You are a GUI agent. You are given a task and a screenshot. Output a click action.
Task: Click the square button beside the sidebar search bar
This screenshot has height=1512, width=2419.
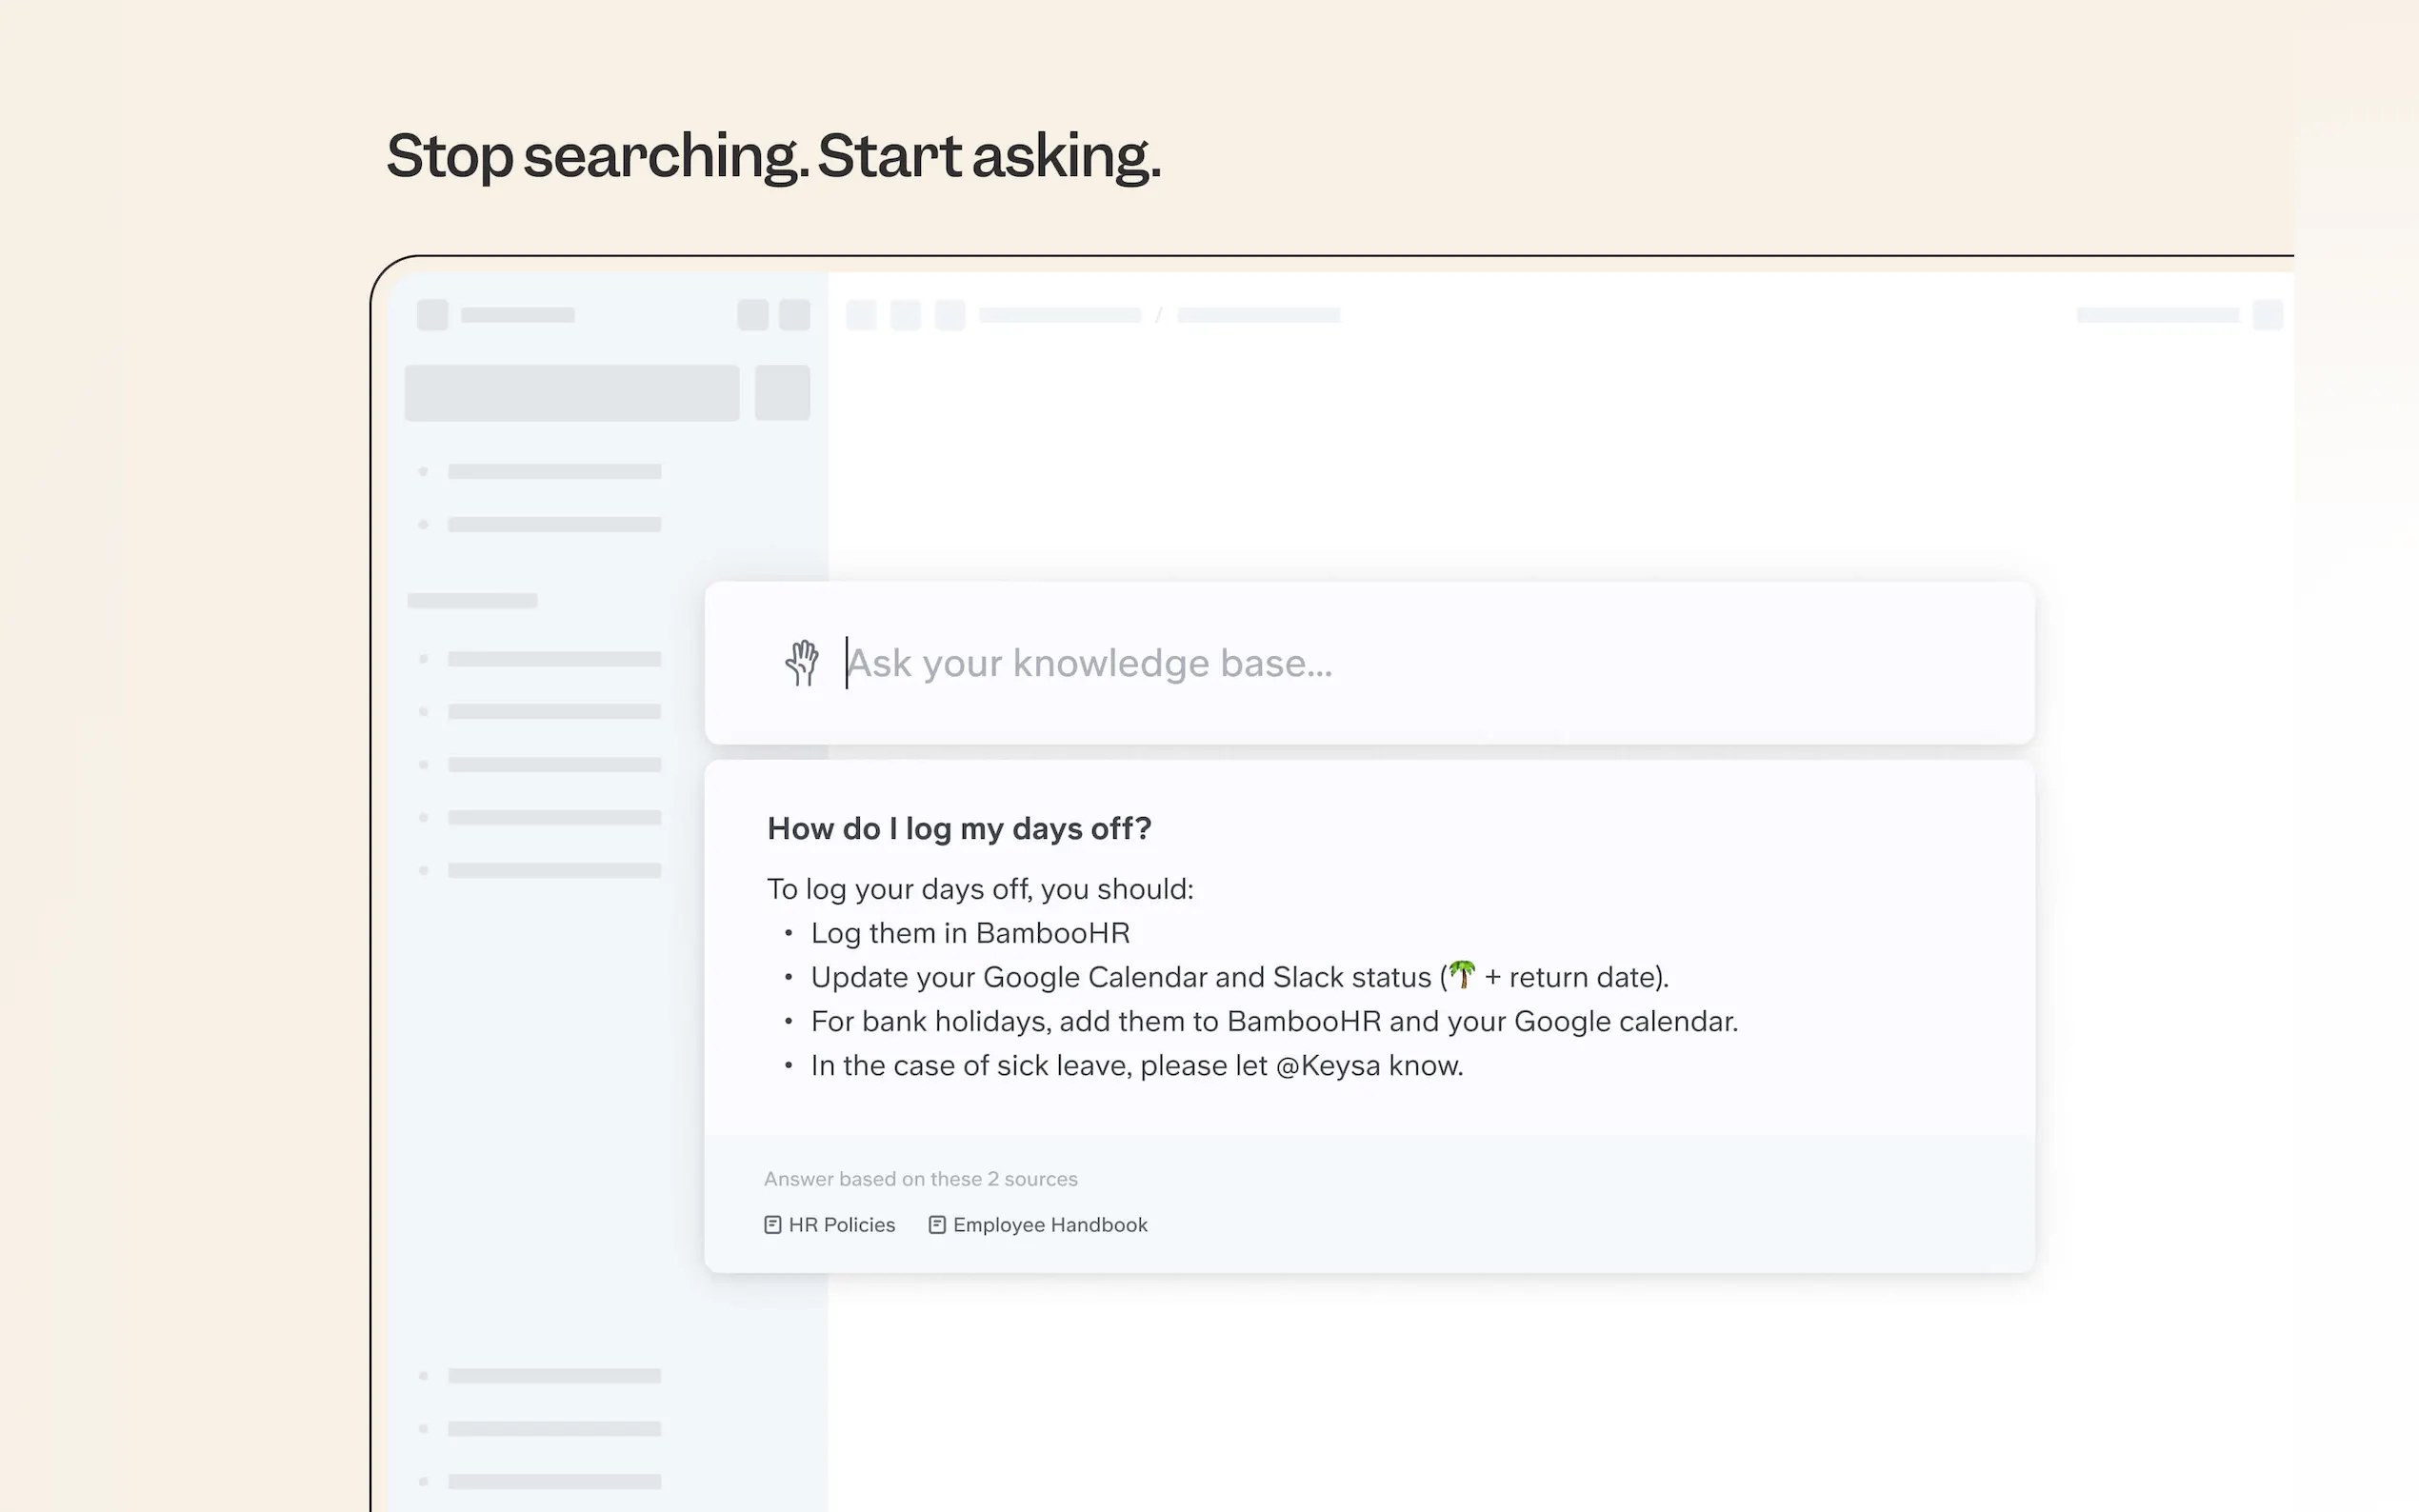tap(781, 393)
